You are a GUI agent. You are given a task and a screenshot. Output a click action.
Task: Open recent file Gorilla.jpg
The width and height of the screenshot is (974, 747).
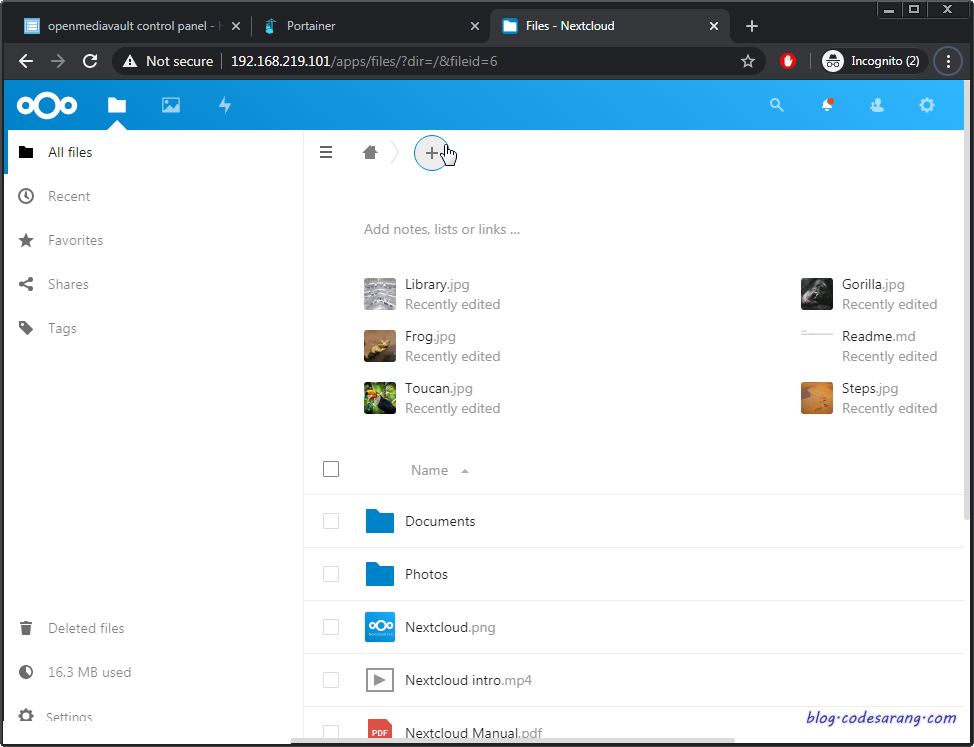873,284
